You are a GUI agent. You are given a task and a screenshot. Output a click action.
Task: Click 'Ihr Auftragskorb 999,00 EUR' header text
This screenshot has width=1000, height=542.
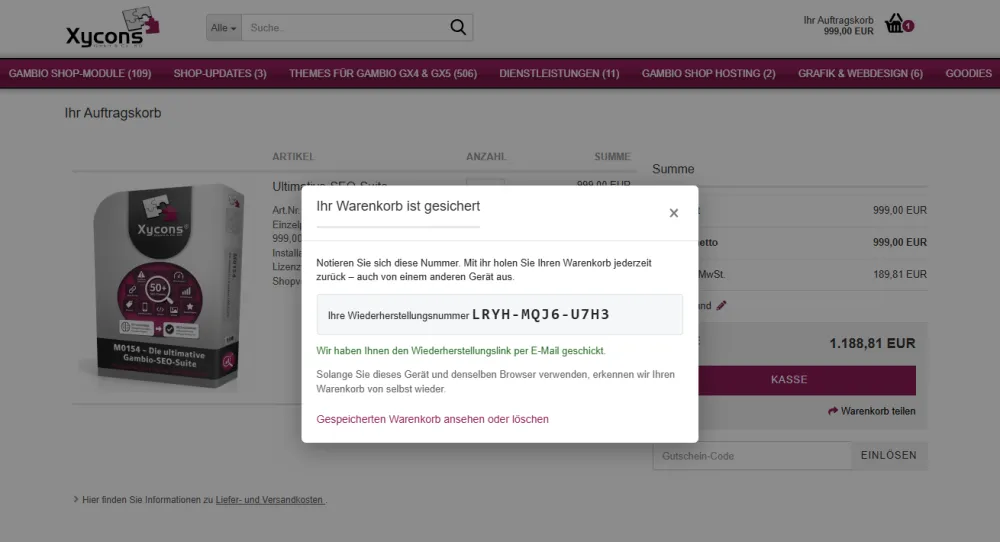tap(838, 26)
